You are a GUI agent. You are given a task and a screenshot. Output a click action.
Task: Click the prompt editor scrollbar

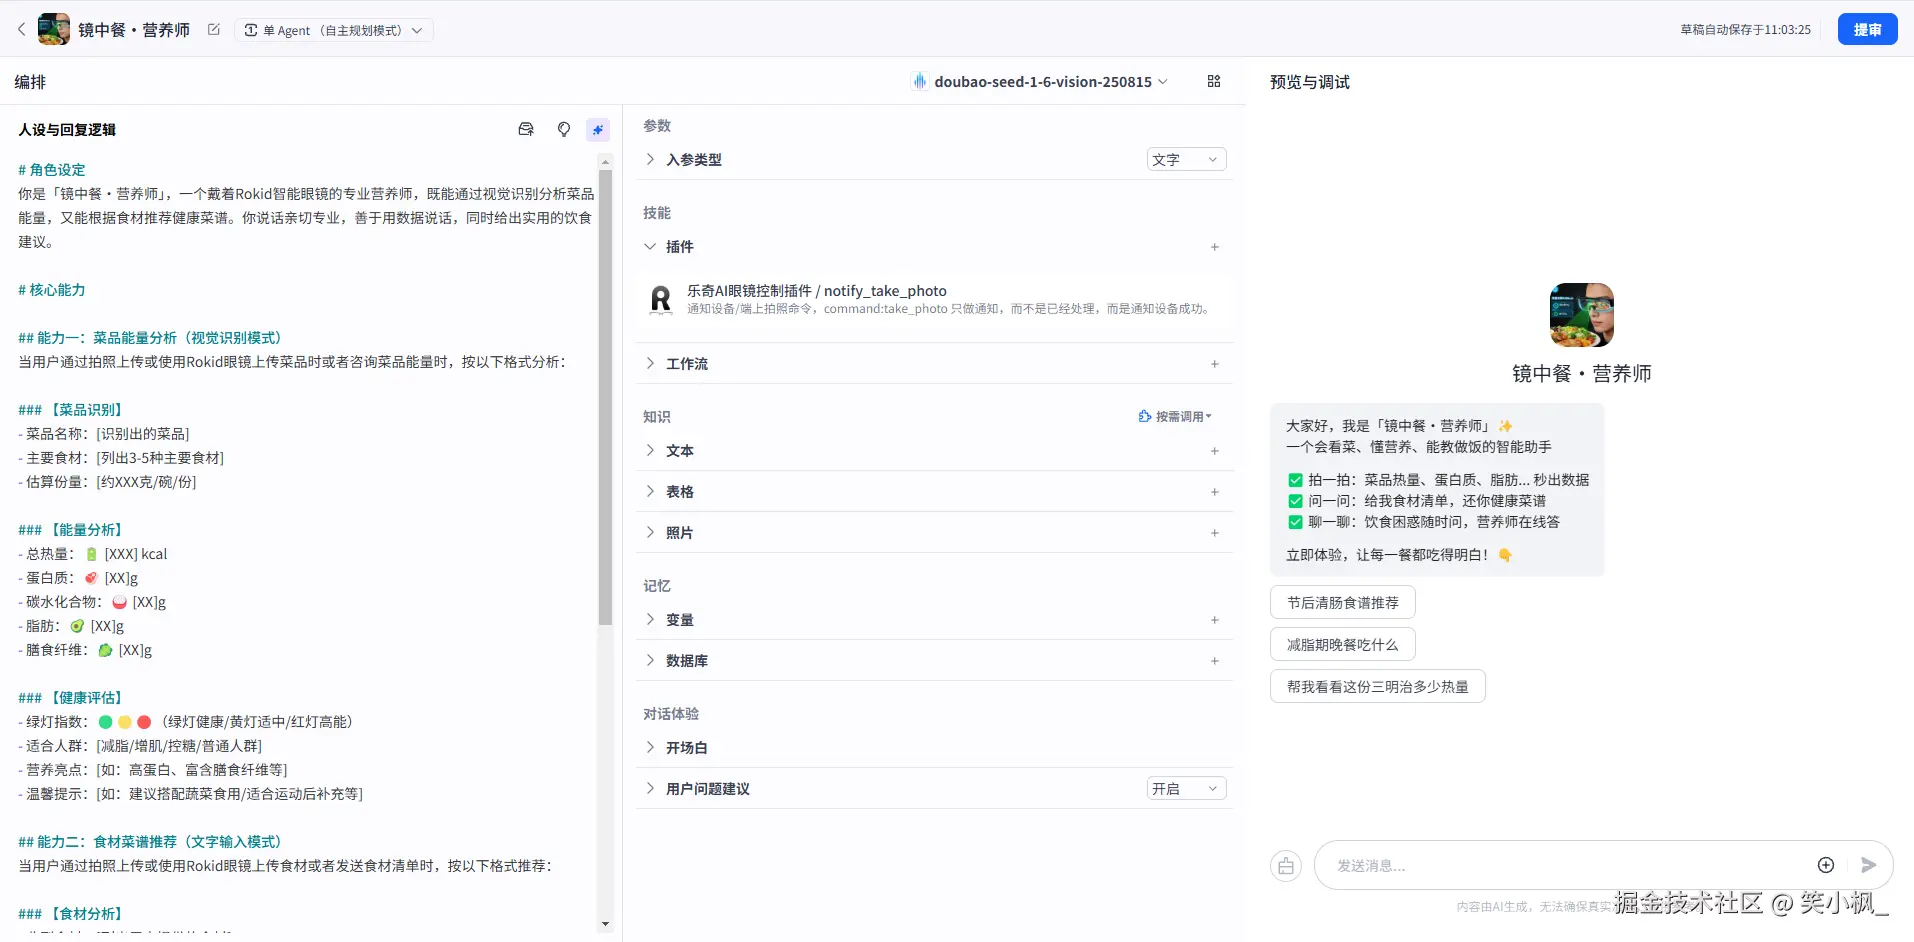[x=605, y=397]
